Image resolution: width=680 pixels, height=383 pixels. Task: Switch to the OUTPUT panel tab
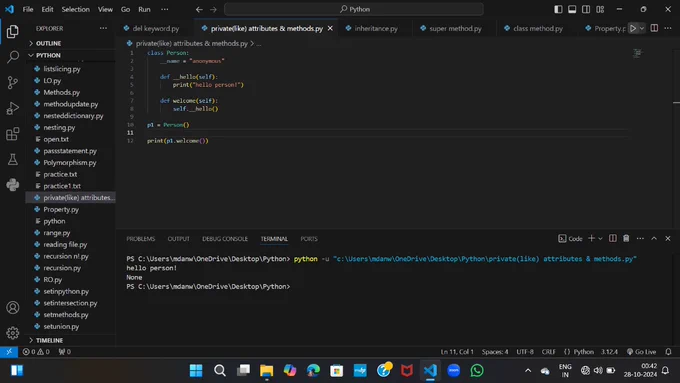pyautogui.click(x=178, y=239)
